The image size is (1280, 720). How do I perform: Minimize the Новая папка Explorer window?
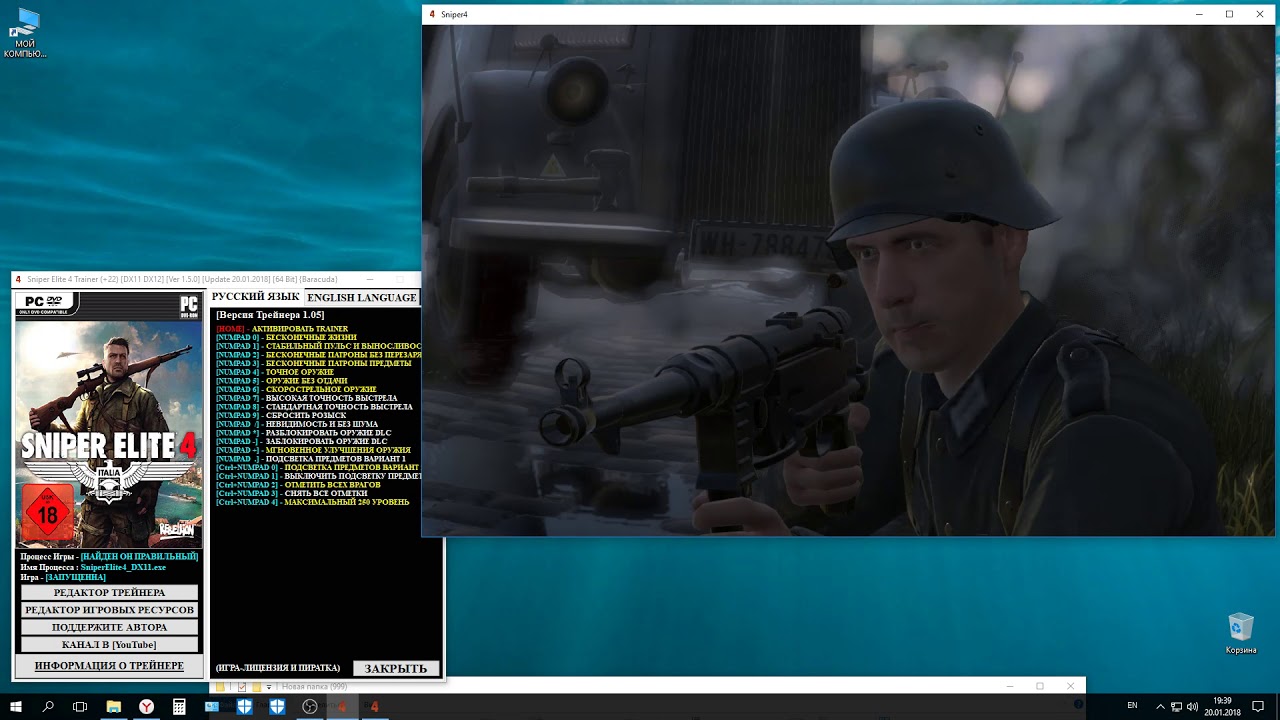pos(1010,686)
